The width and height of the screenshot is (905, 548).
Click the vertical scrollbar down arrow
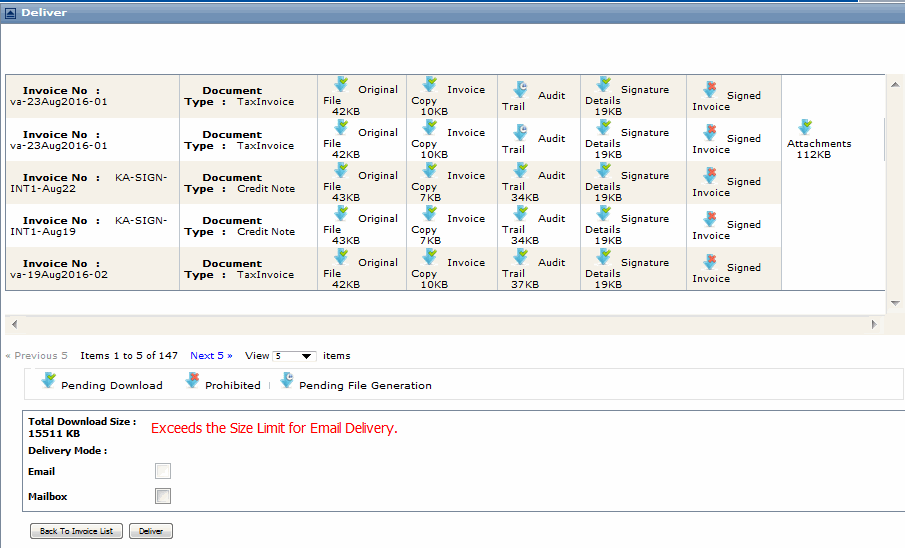(x=895, y=302)
